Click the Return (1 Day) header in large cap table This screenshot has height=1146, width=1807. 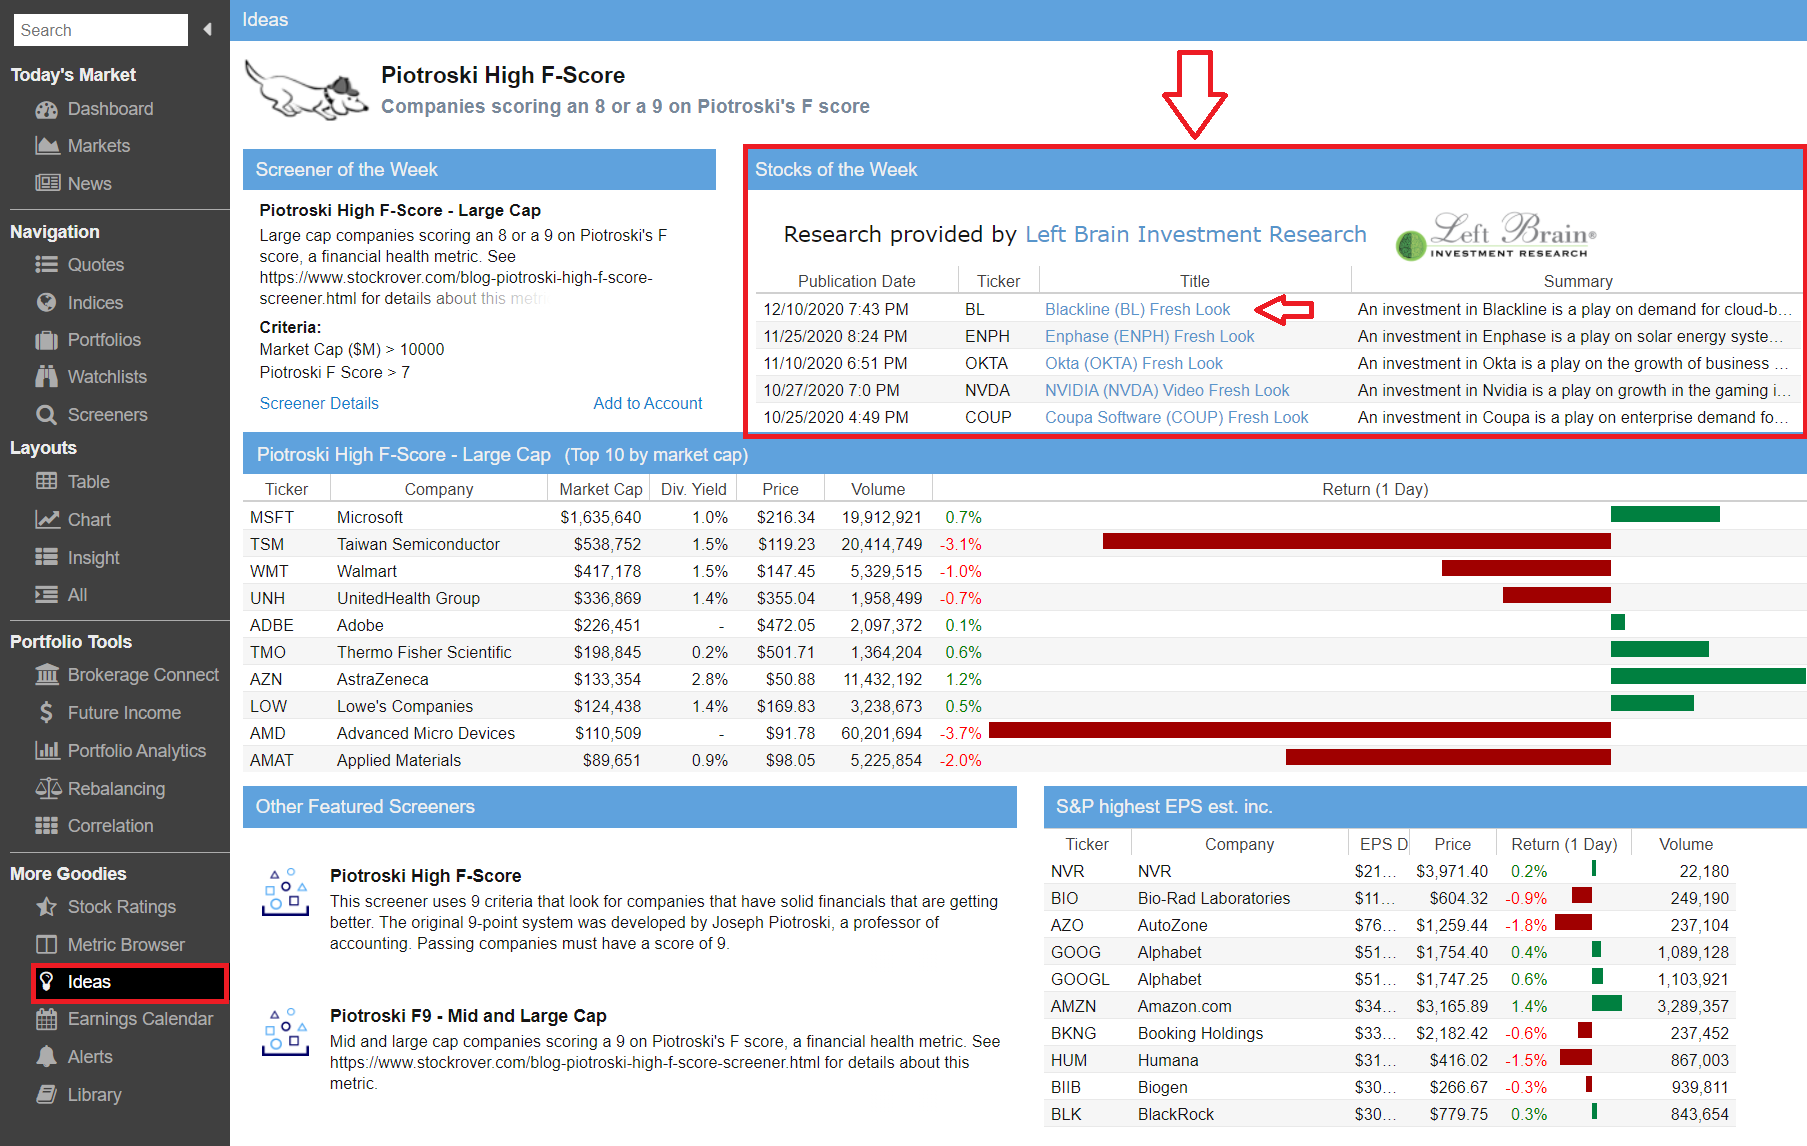click(1375, 489)
